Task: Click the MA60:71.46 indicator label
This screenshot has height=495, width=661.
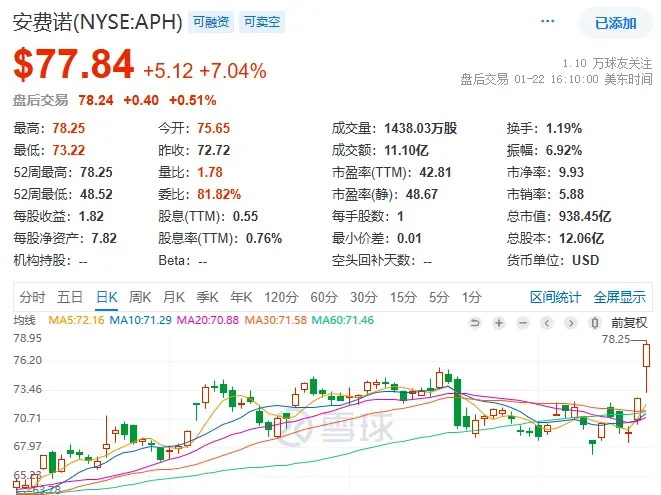Action: pyautogui.click(x=343, y=320)
